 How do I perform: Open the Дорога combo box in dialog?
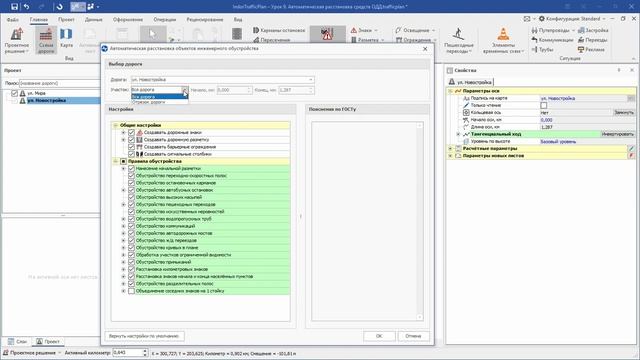222,80
